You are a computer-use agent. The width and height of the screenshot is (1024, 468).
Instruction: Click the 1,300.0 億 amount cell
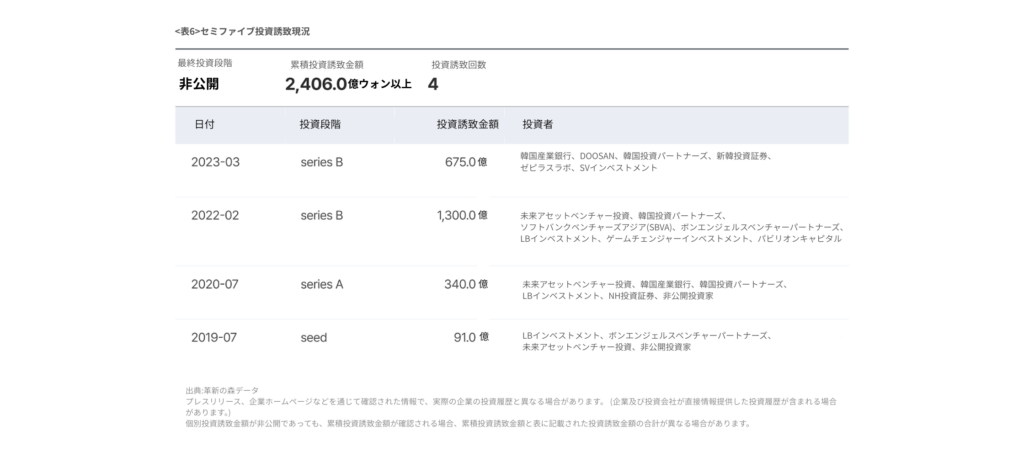pos(462,215)
